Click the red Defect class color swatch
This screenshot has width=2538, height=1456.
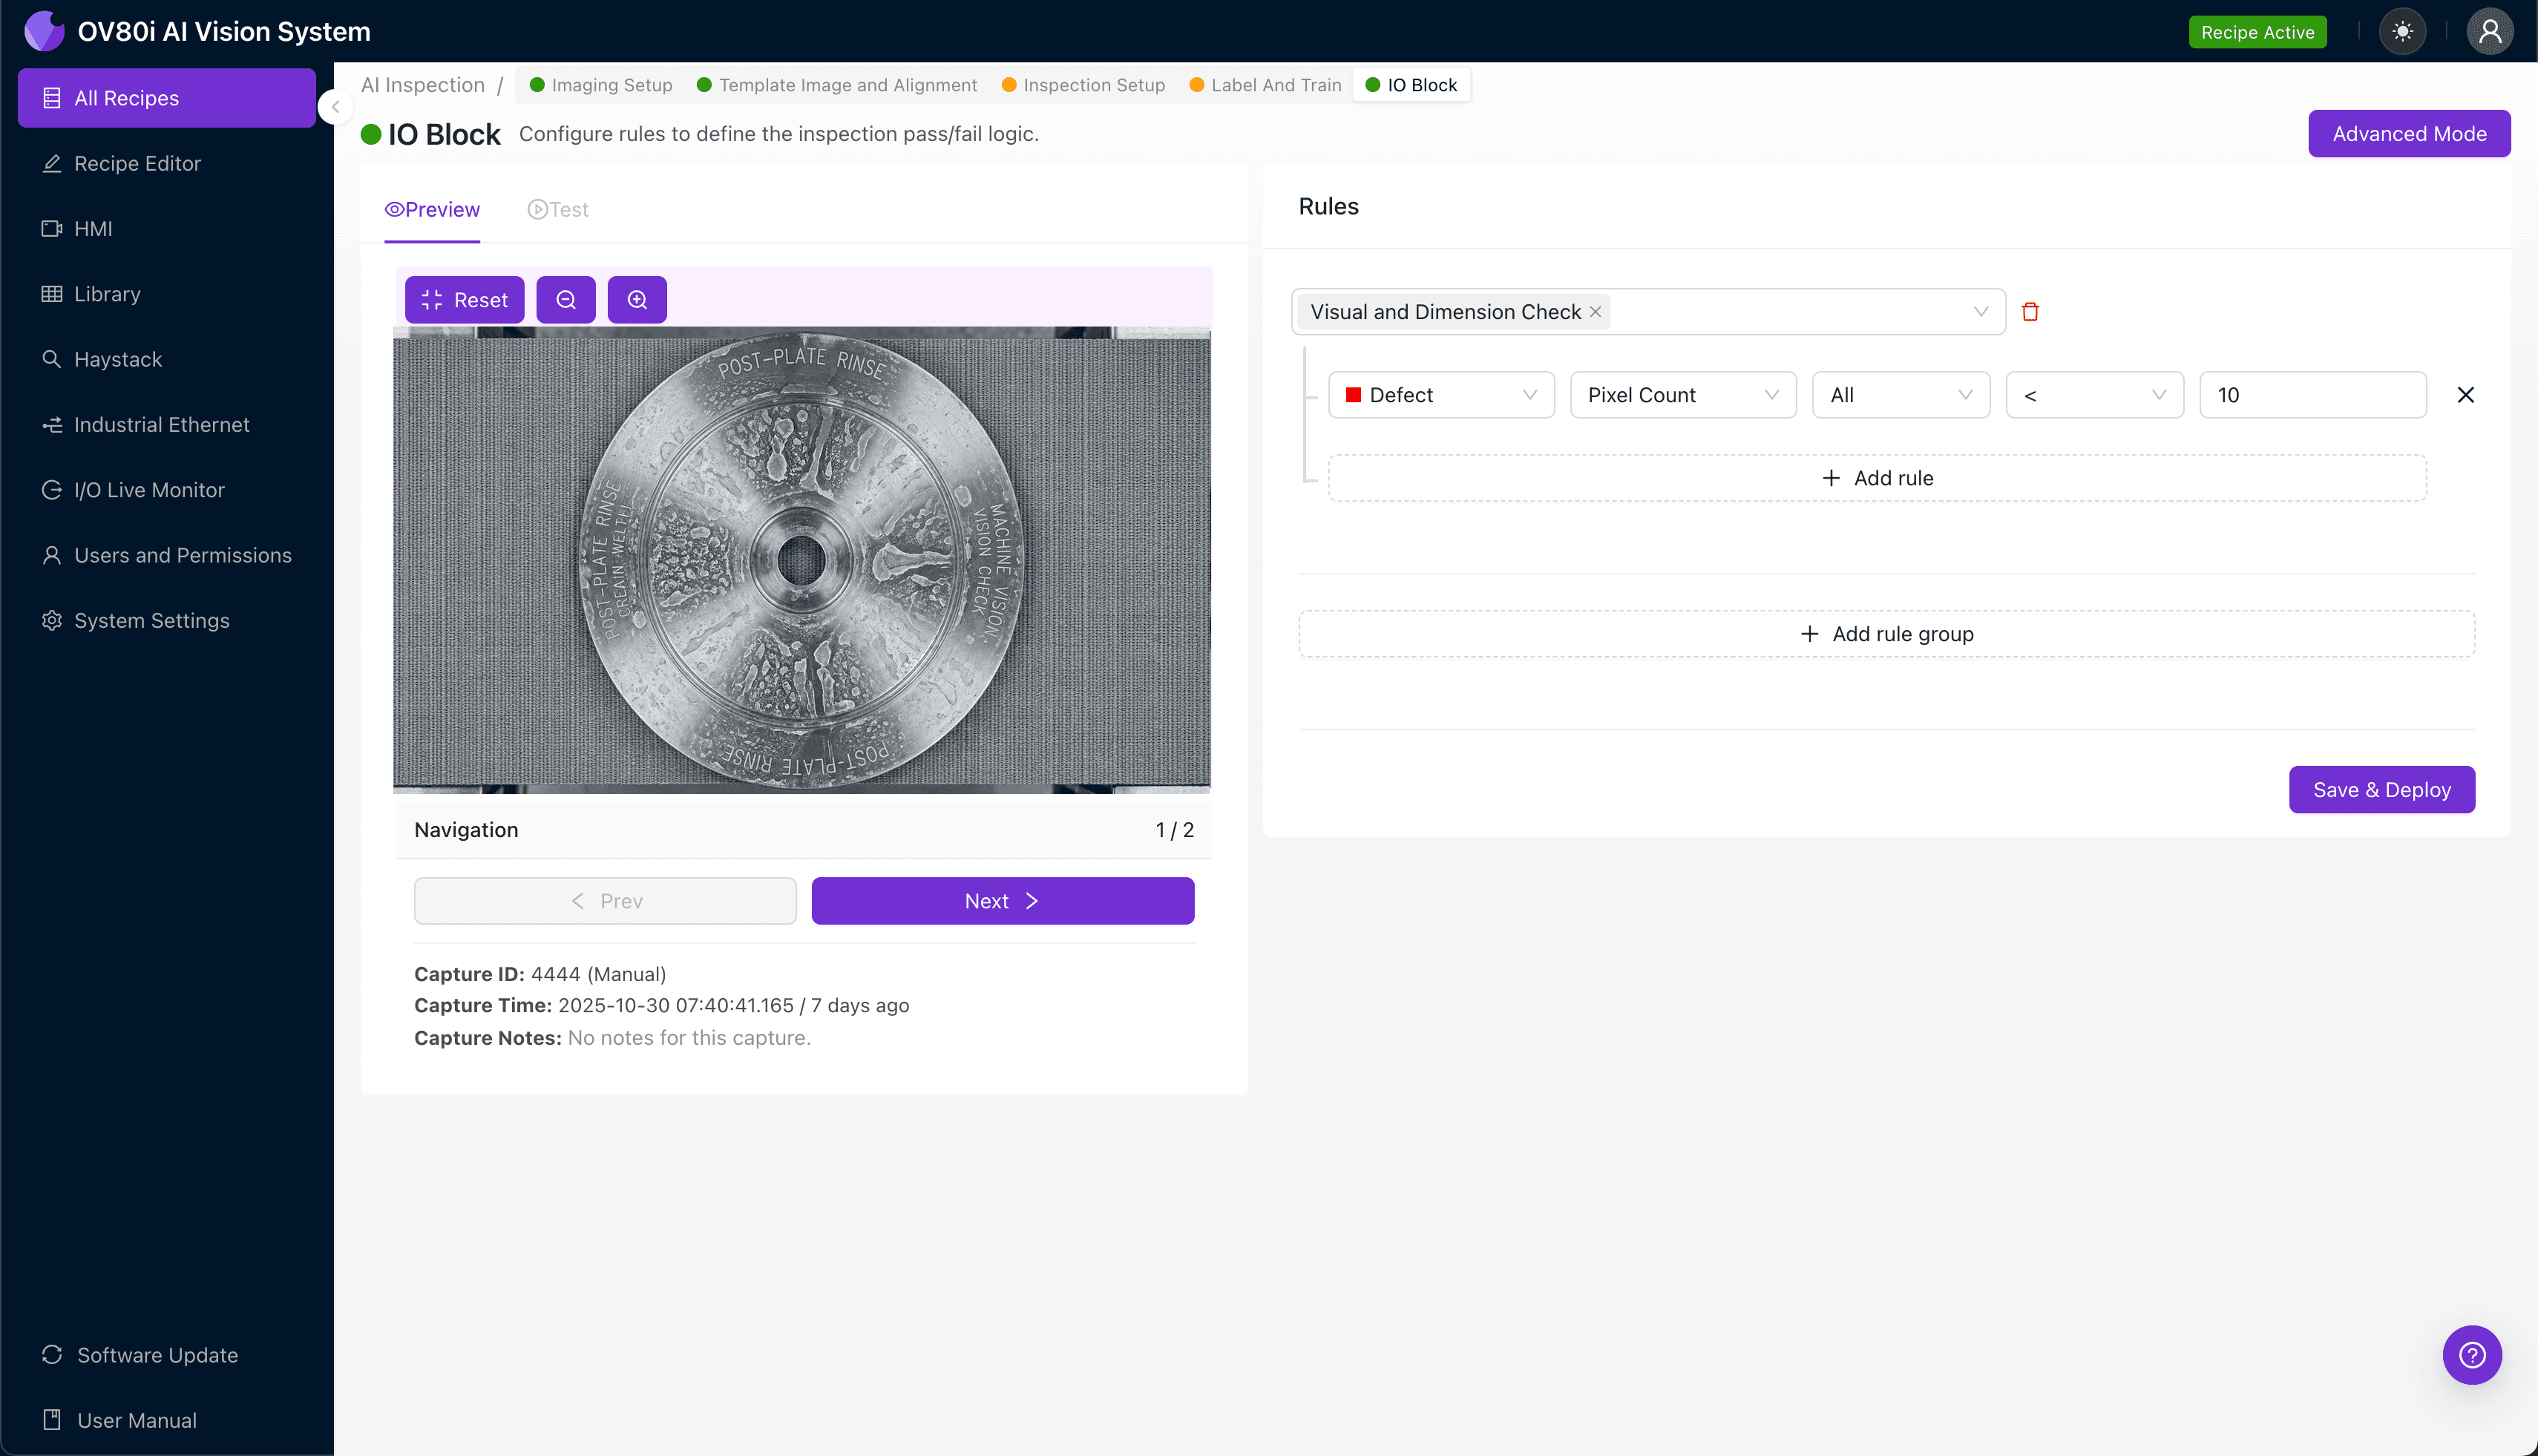click(x=1355, y=394)
